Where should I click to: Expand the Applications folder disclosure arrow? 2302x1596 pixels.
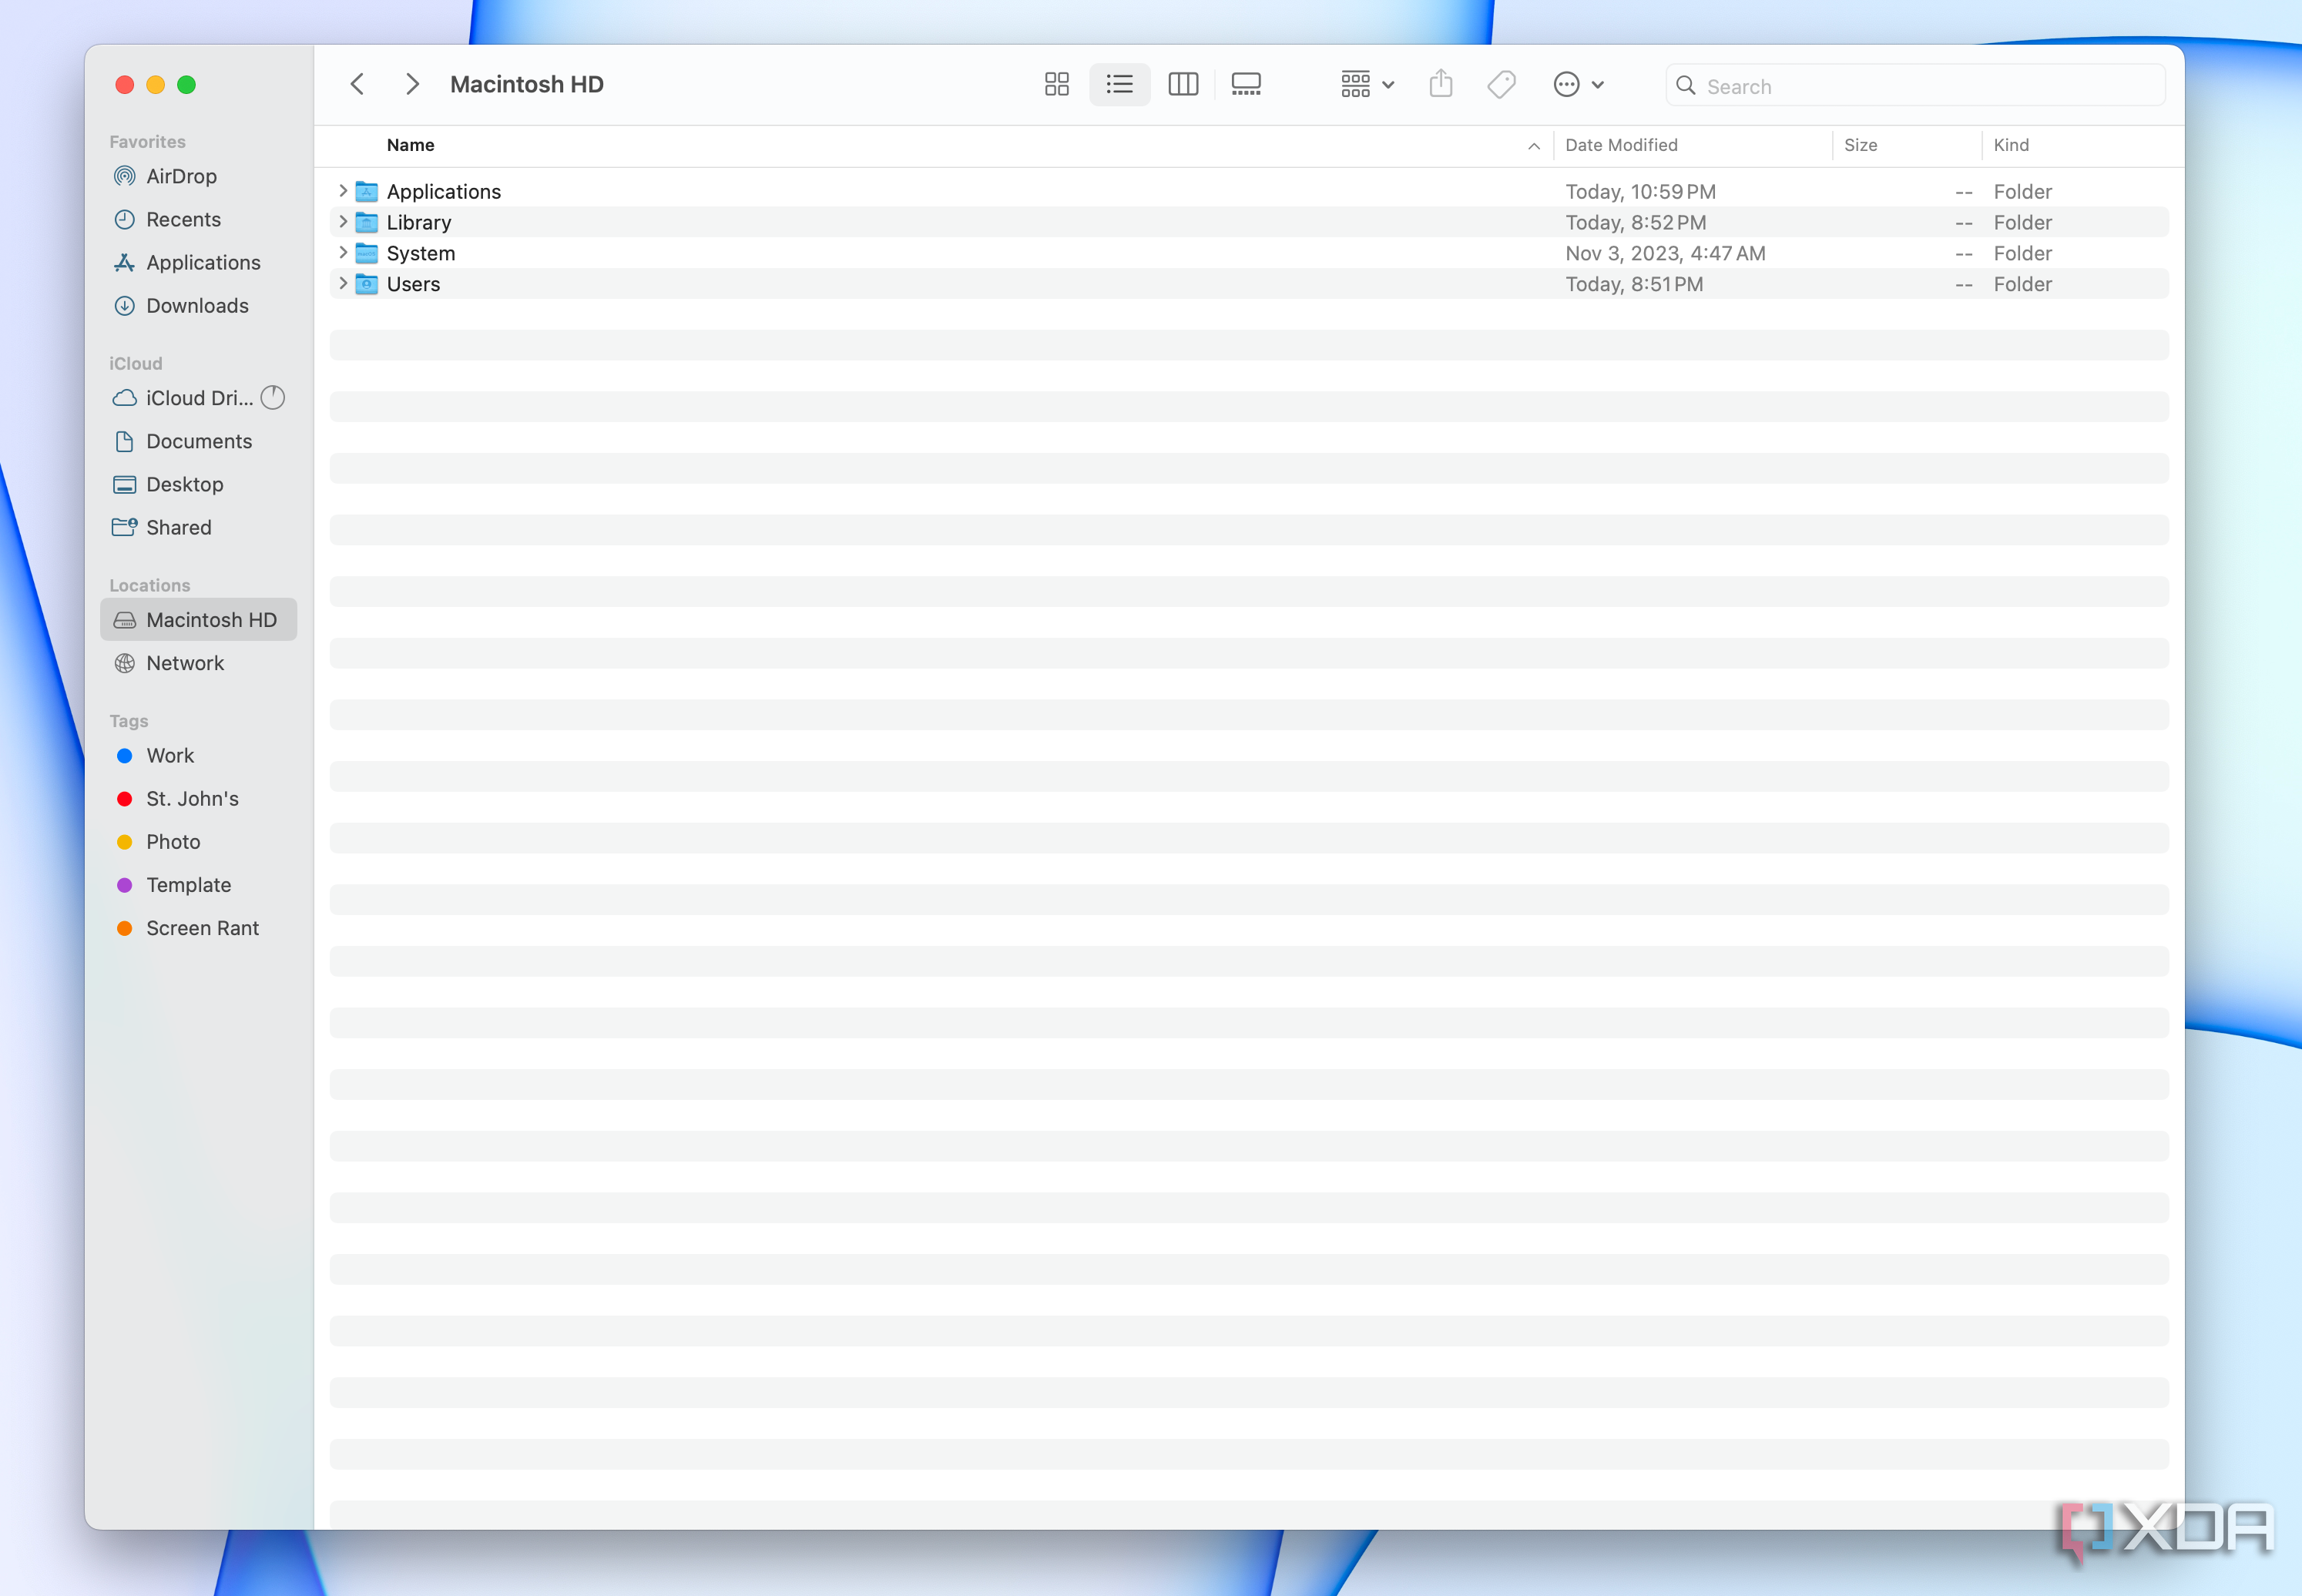tap(343, 191)
